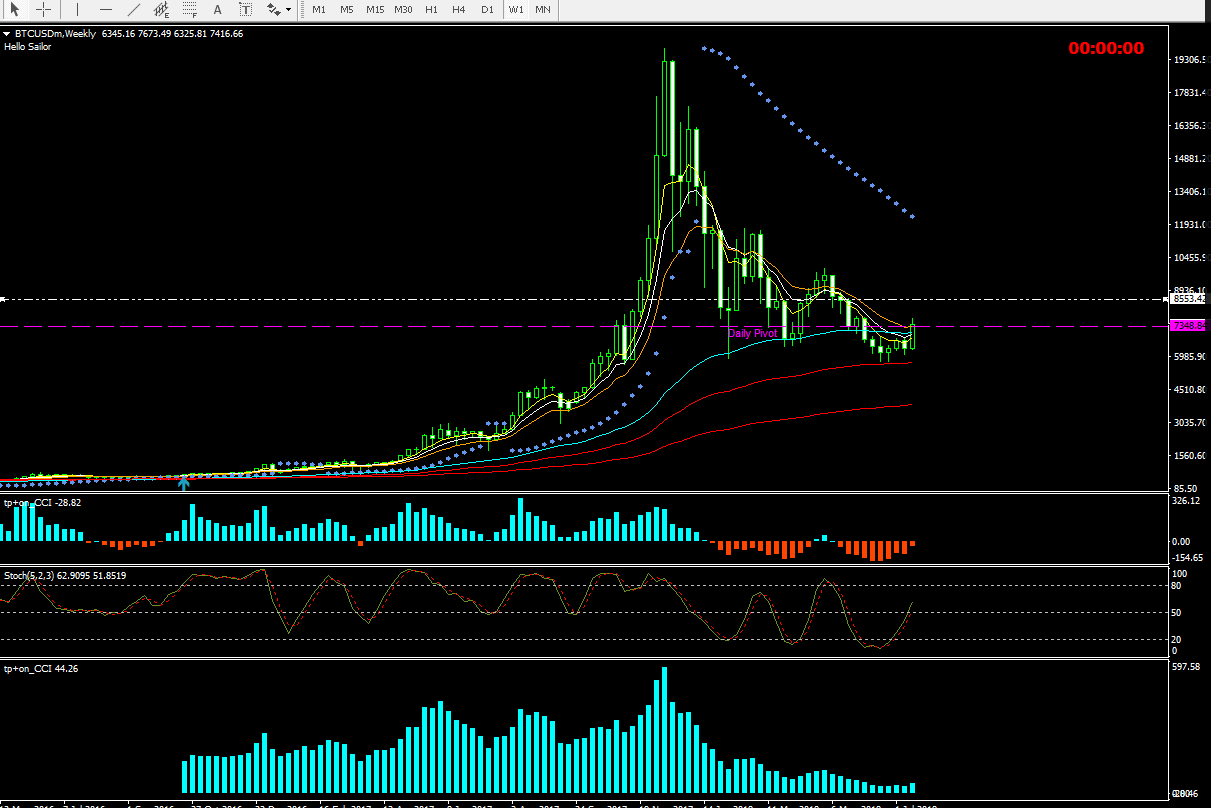1211x808 pixels.
Task: Click the tp+on_CCI 44.26 label
Action: [x=41, y=668]
